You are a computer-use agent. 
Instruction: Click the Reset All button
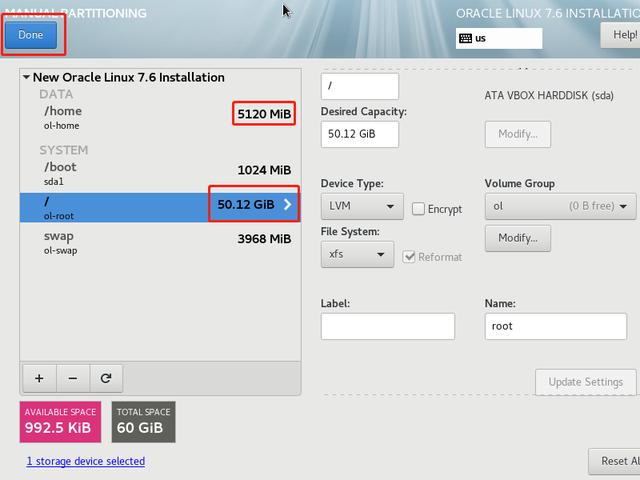(x=614, y=461)
